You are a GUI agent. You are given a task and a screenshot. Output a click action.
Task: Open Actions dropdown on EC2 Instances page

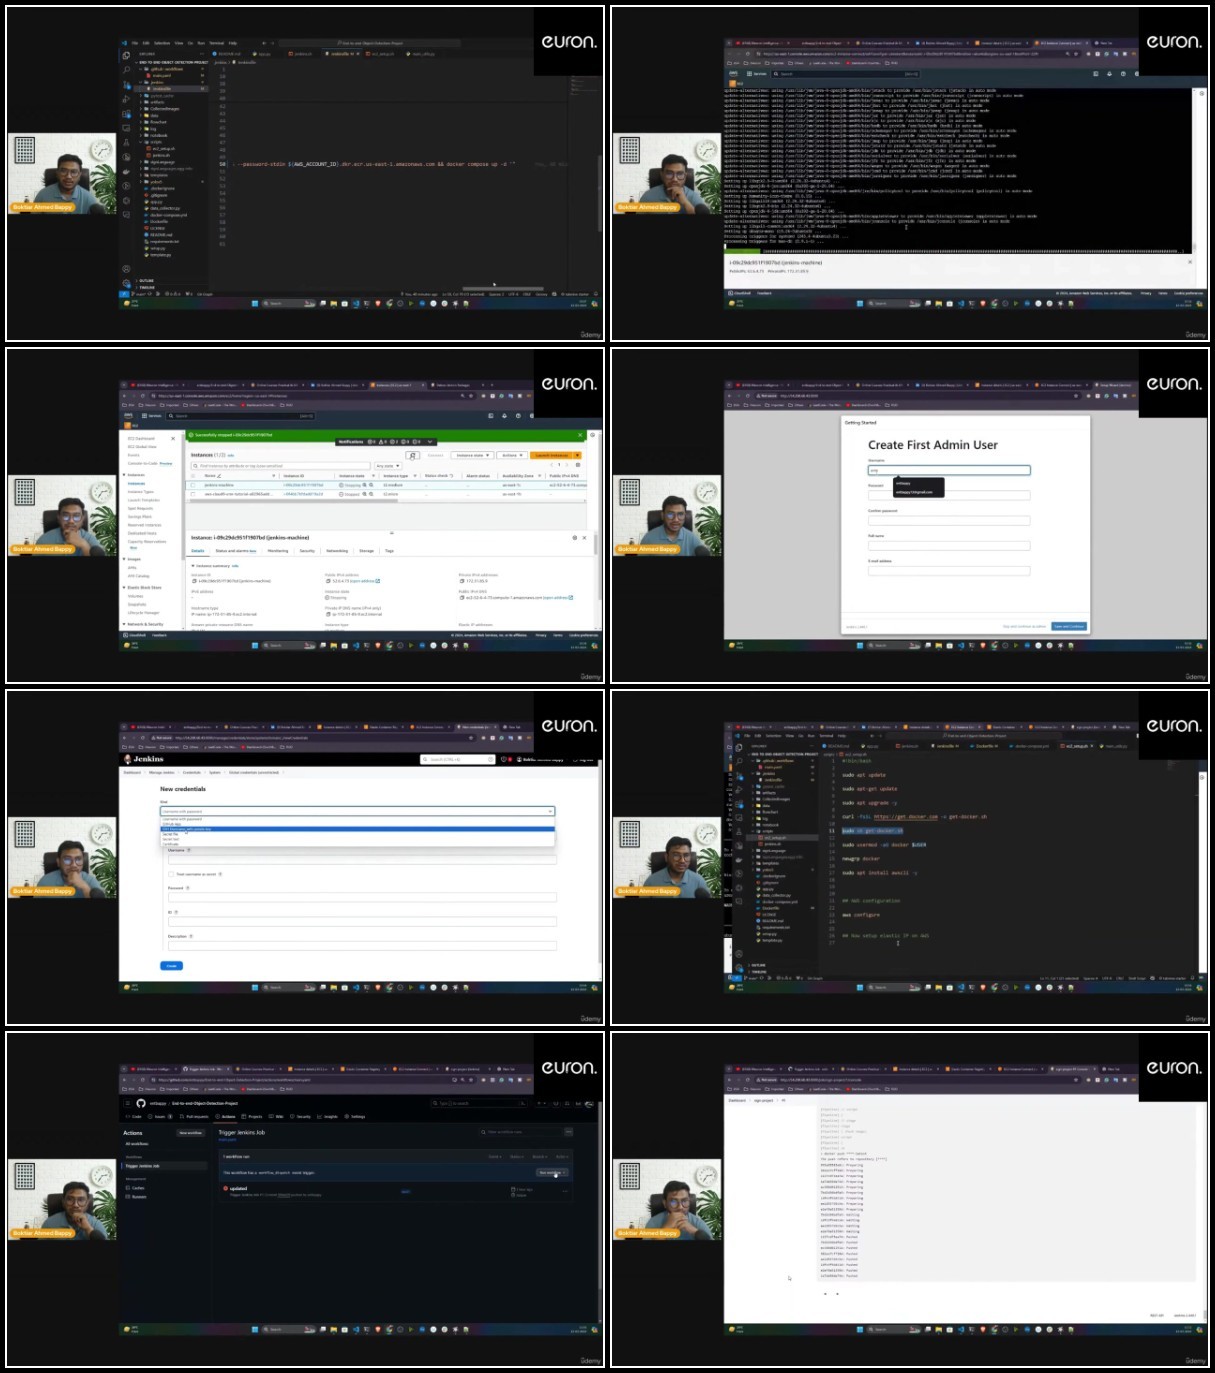(x=512, y=455)
